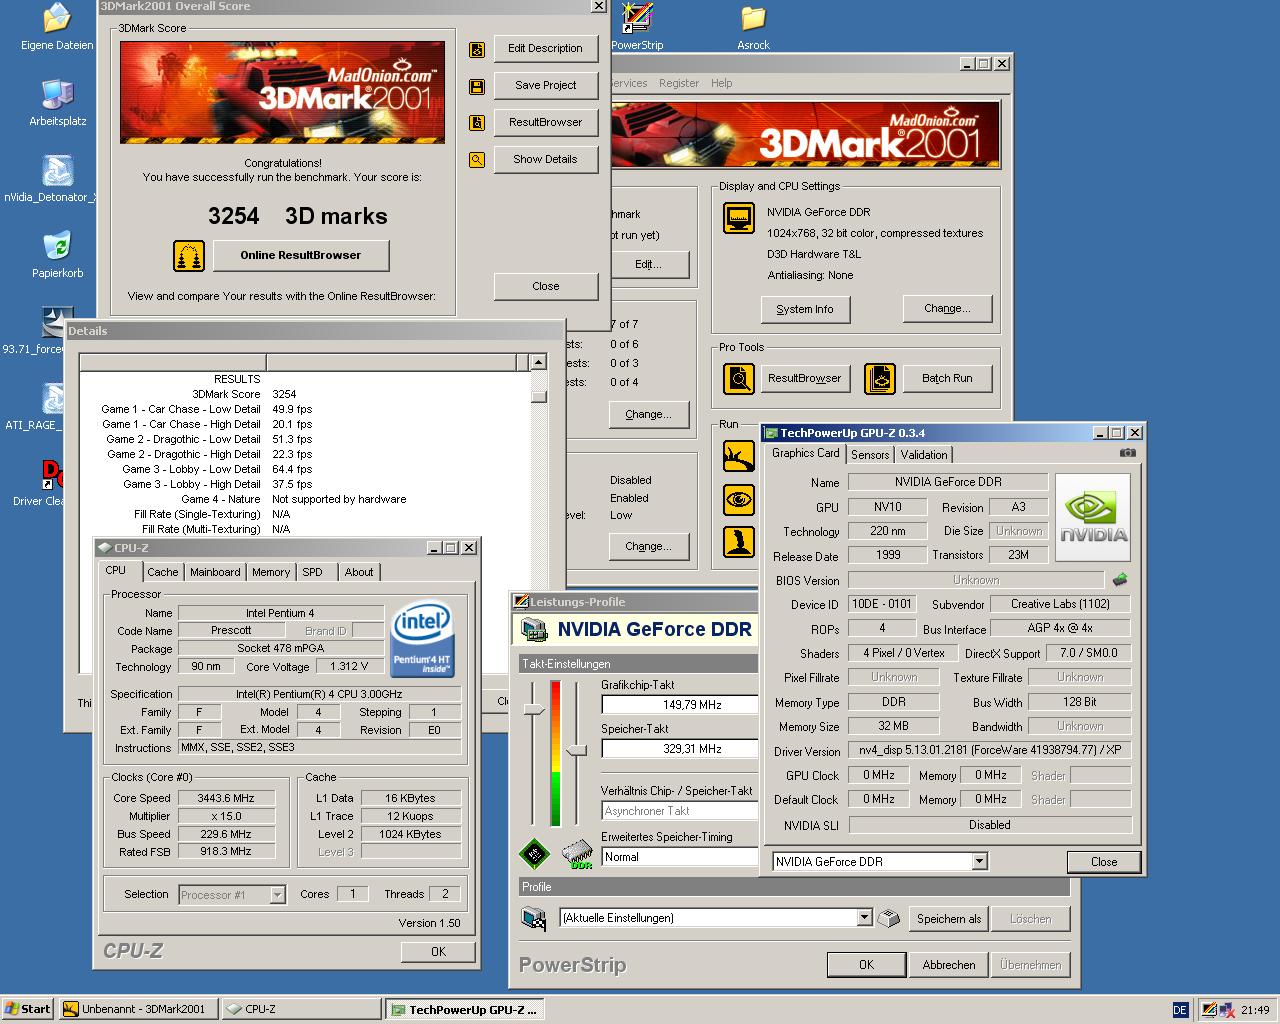Click the Batch Run icon in Pro Tools
The height and width of the screenshot is (1024, 1280).
[x=880, y=379]
